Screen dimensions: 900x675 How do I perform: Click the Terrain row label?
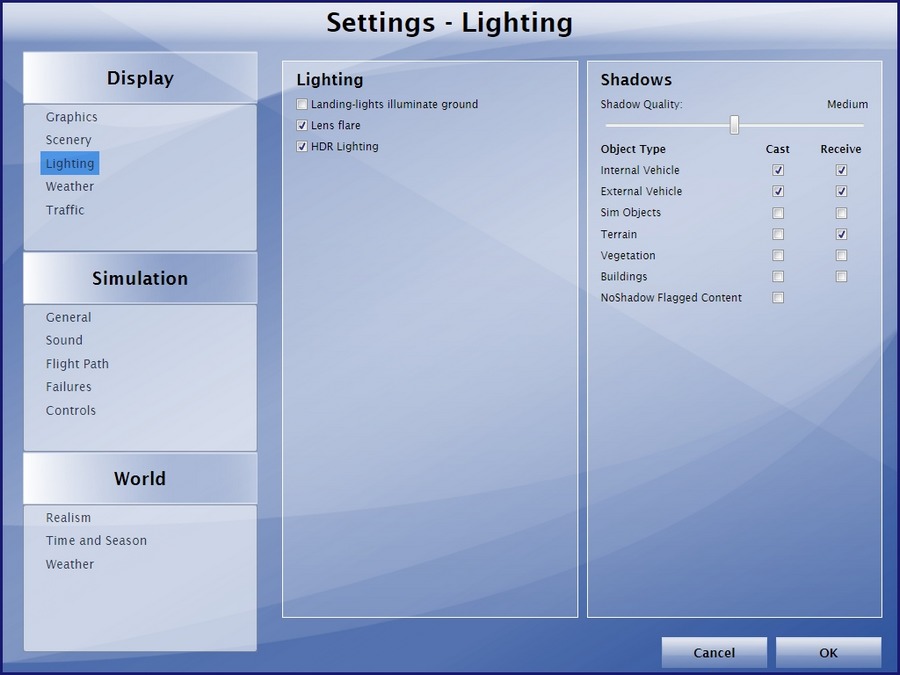tap(619, 234)
